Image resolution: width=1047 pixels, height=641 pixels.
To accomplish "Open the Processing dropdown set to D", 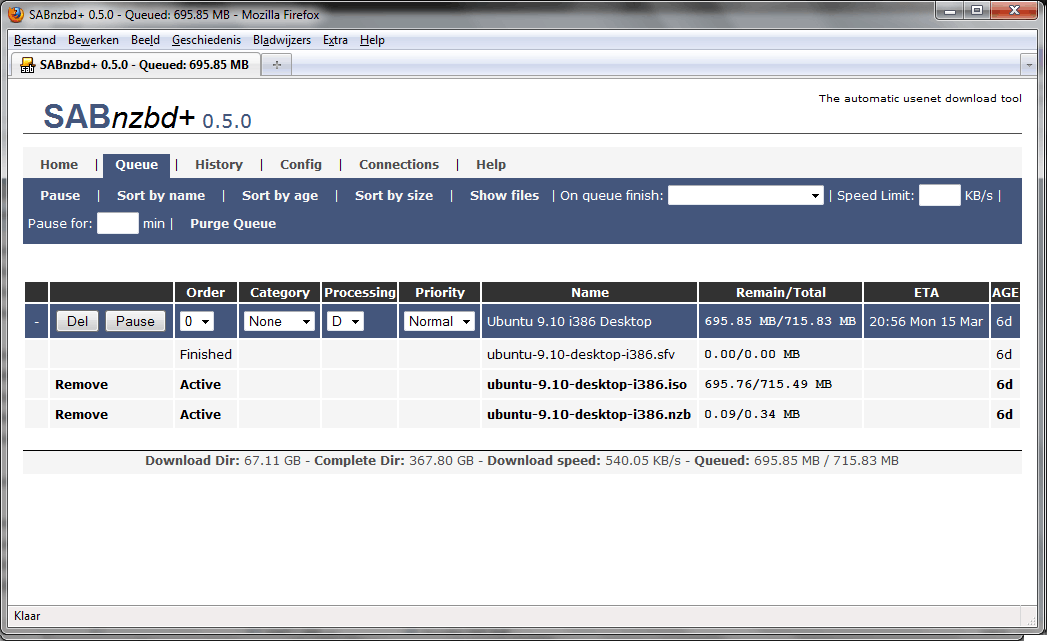I will click(x=345, y=321).
